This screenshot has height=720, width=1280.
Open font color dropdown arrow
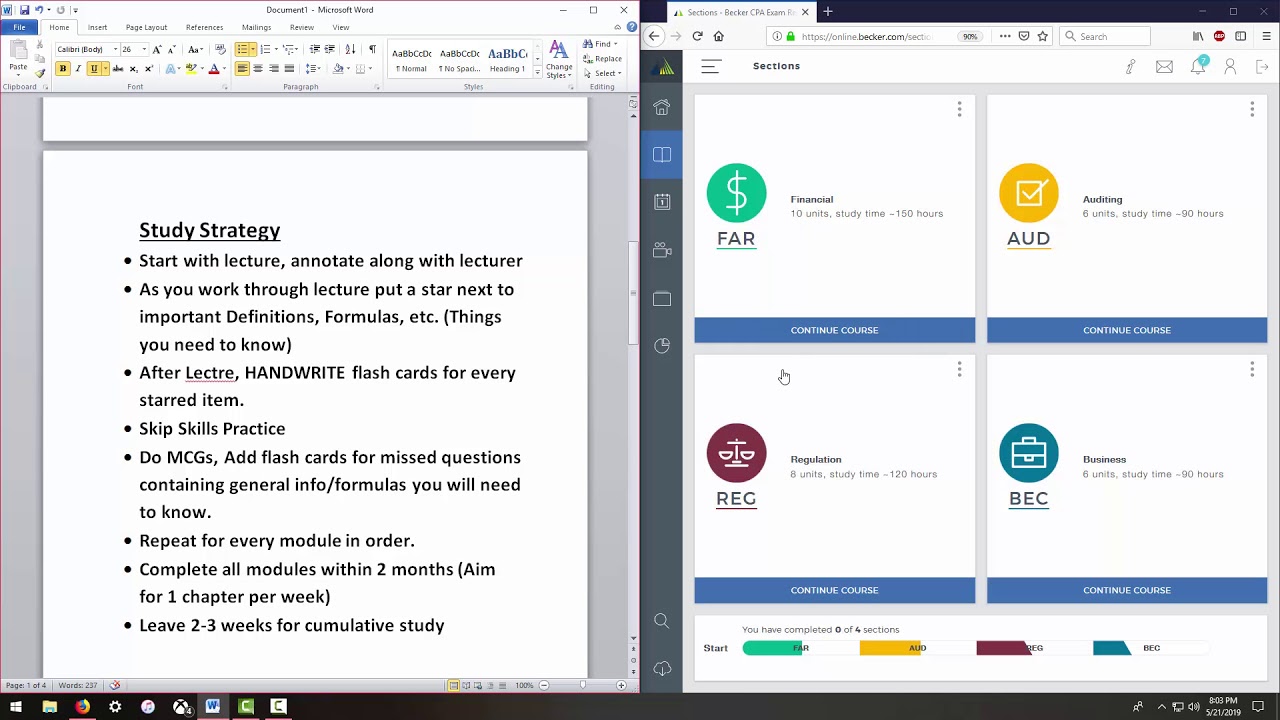[x=224, y=69]
